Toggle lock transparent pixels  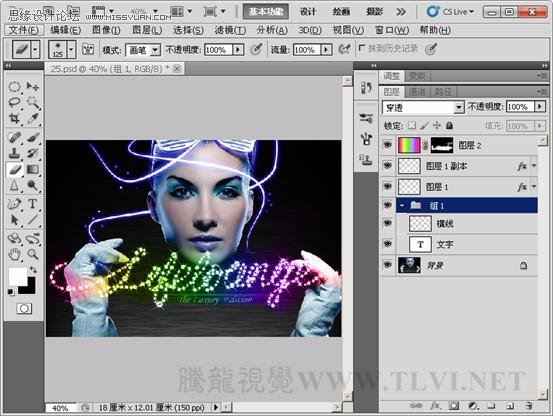click(x=412, y=126)
